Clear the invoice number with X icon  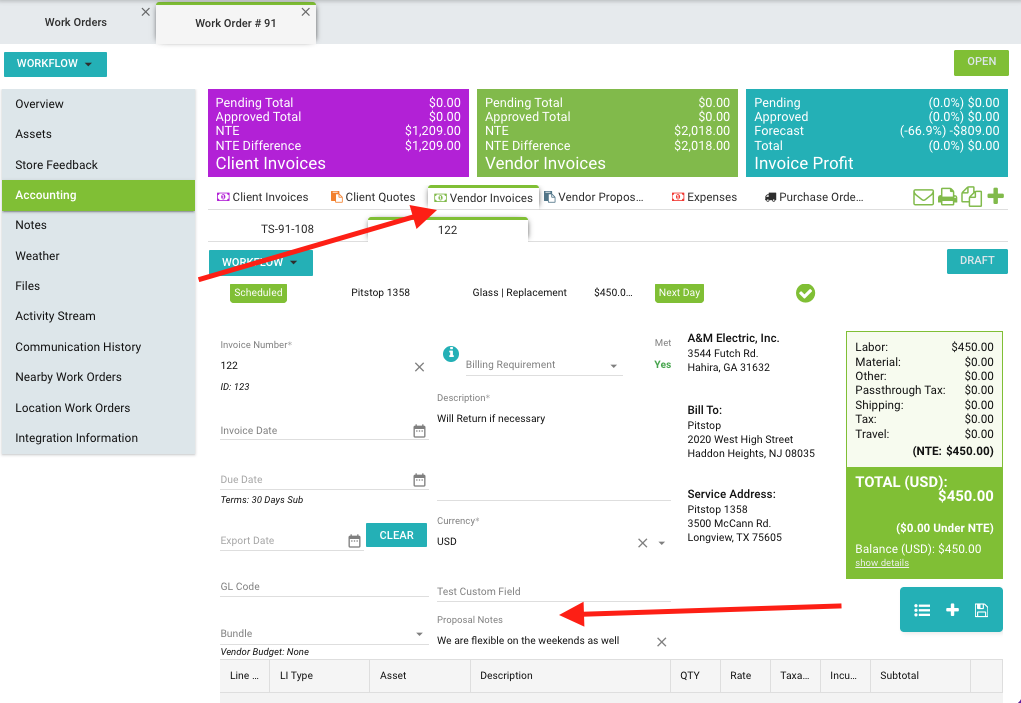pos(419,367)
